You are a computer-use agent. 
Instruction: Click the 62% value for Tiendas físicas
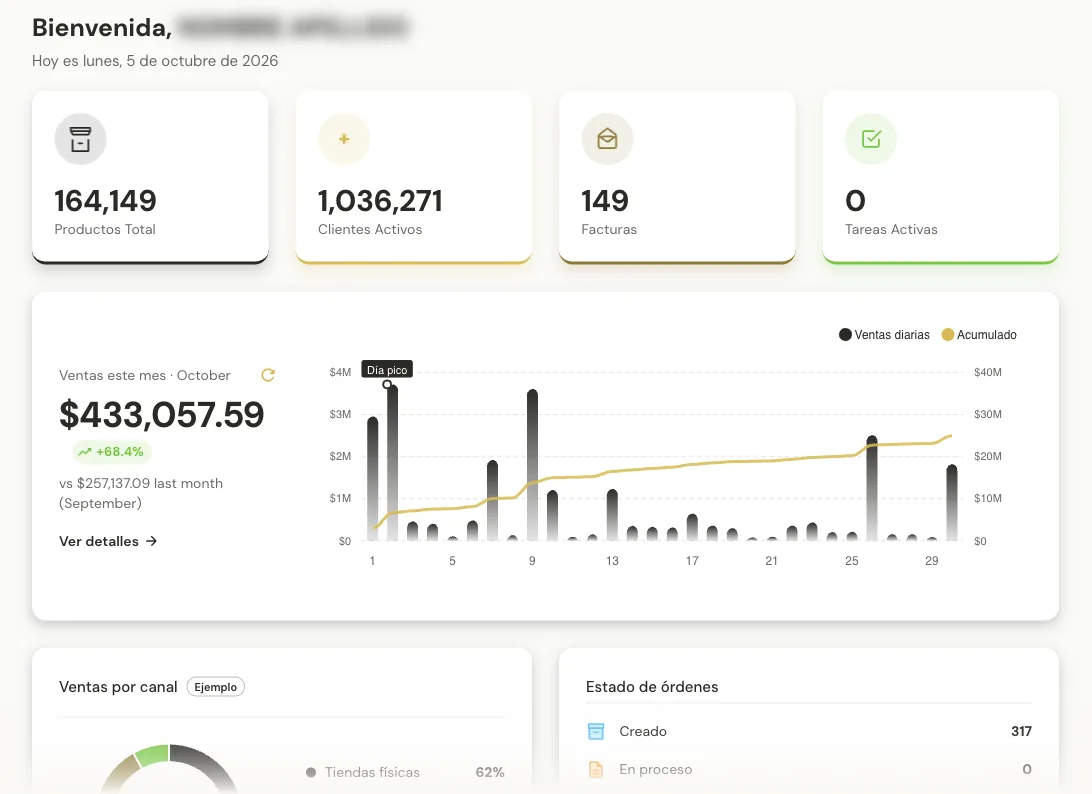click(490, 772)
